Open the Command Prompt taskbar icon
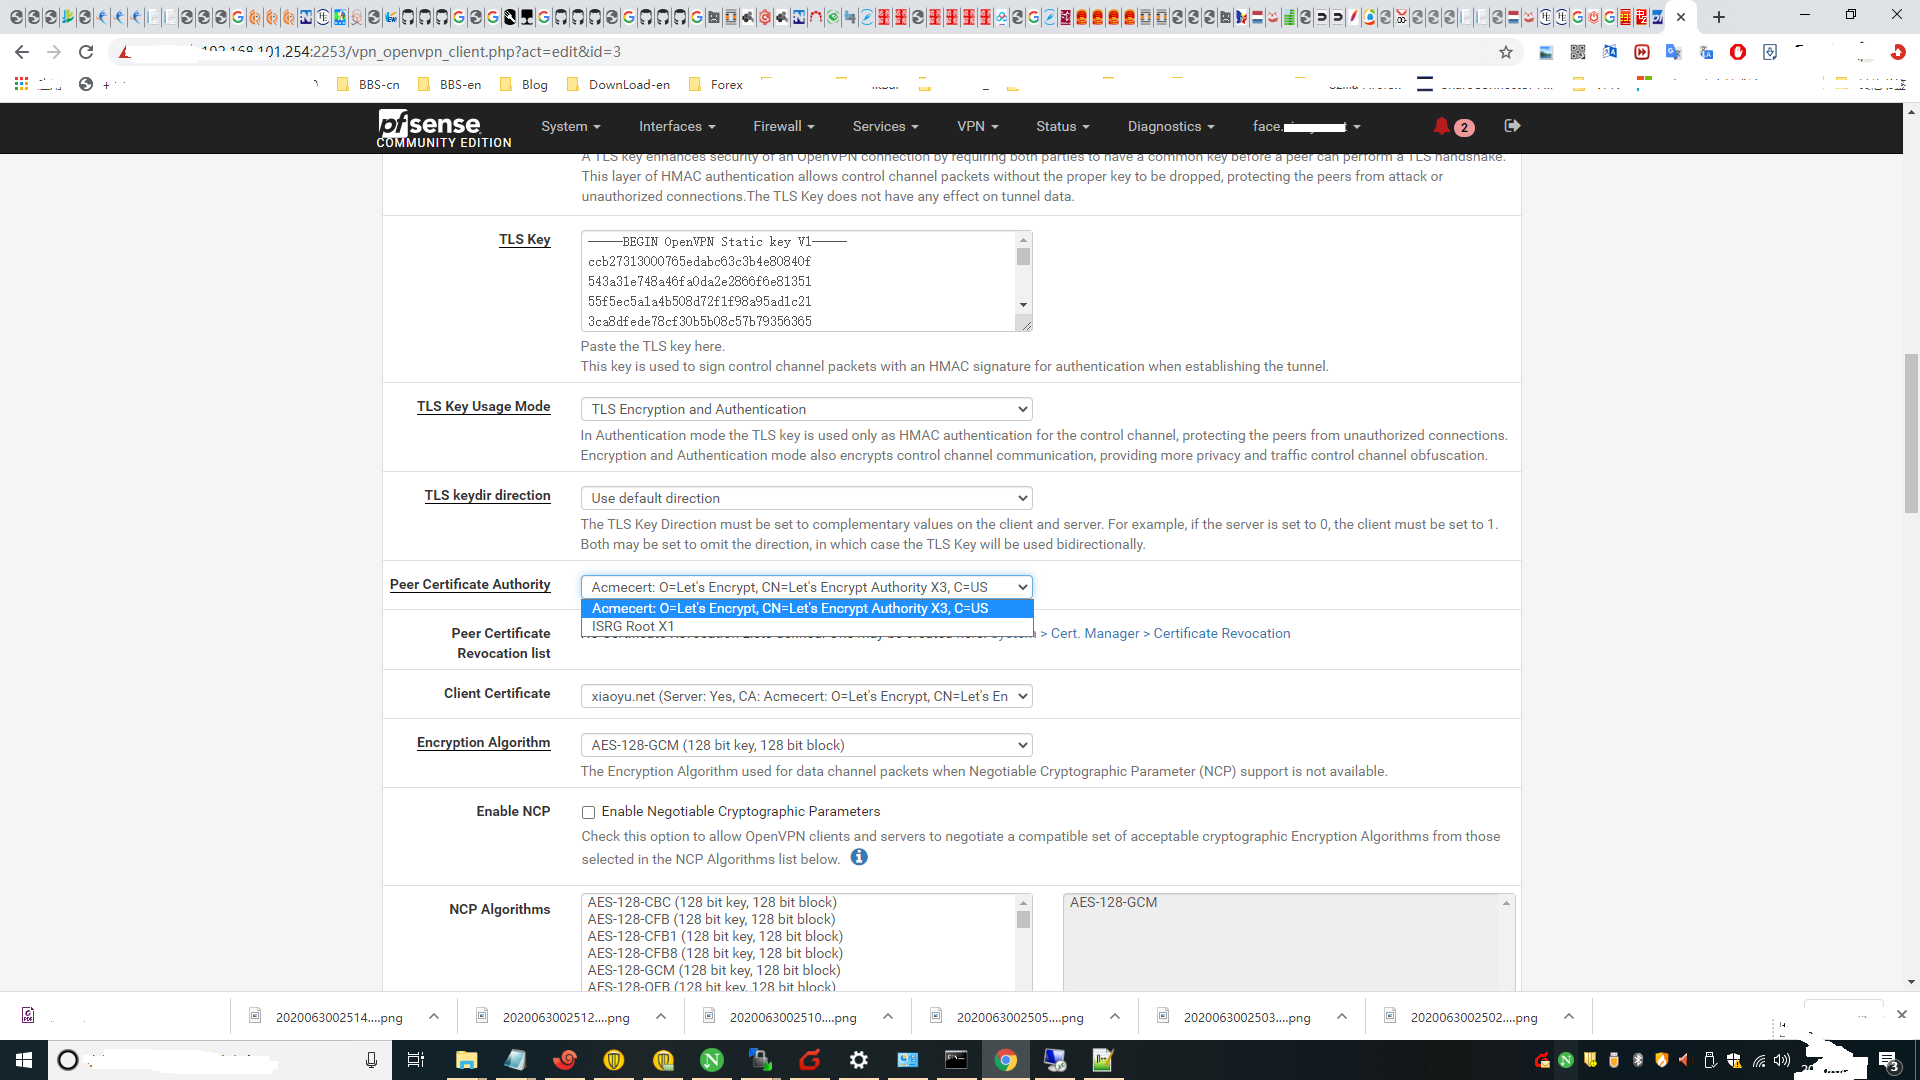The width and height of the screenshot is (1920, 1080). [957, 1060]
